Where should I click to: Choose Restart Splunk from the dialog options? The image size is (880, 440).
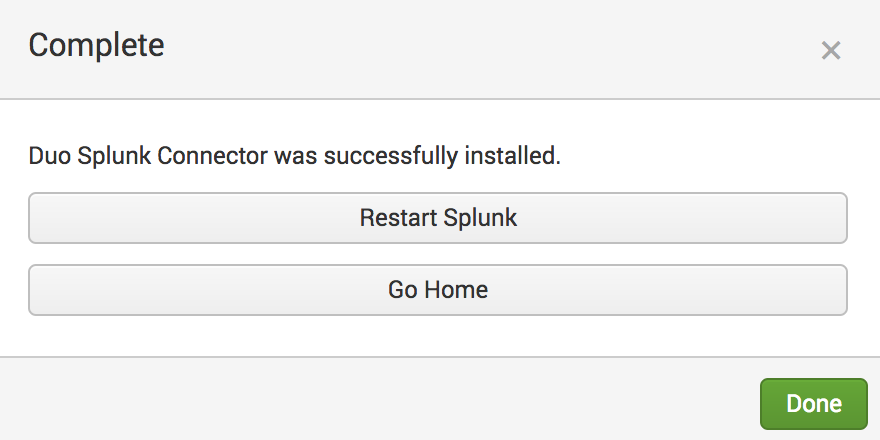(438, 218)
